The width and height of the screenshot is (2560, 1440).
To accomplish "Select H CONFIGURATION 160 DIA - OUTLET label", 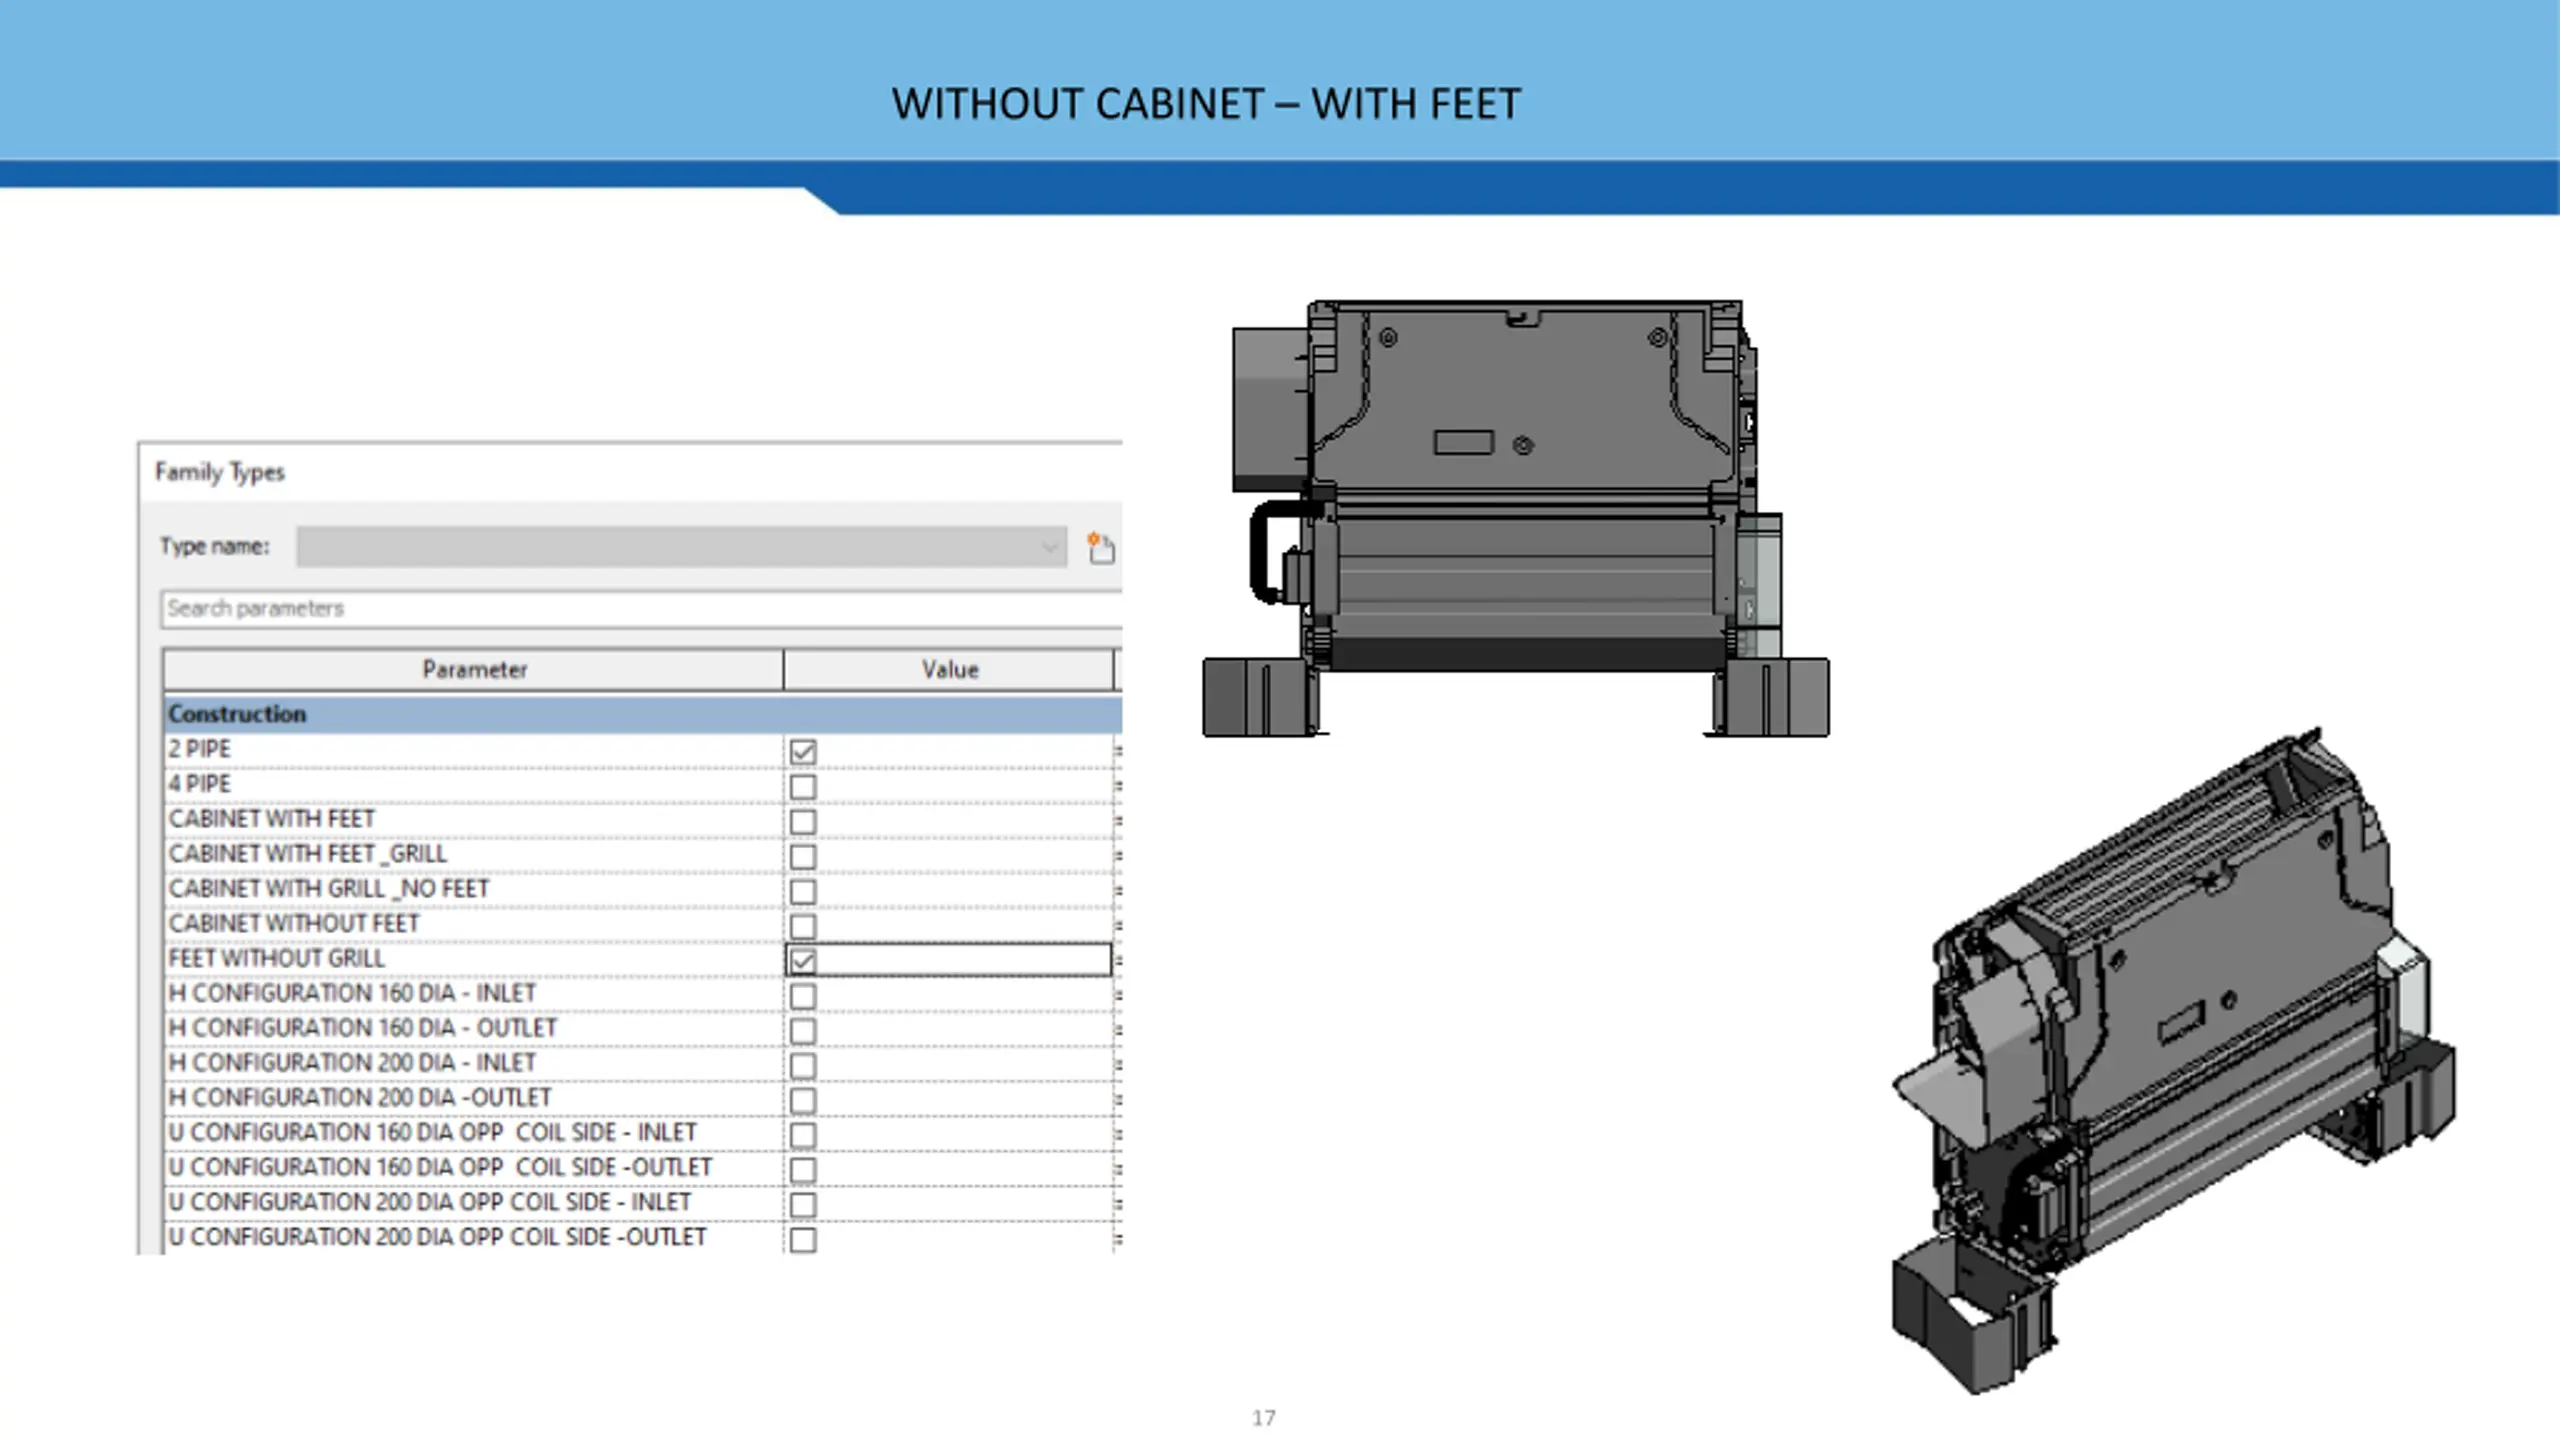I will [363, 1028].
